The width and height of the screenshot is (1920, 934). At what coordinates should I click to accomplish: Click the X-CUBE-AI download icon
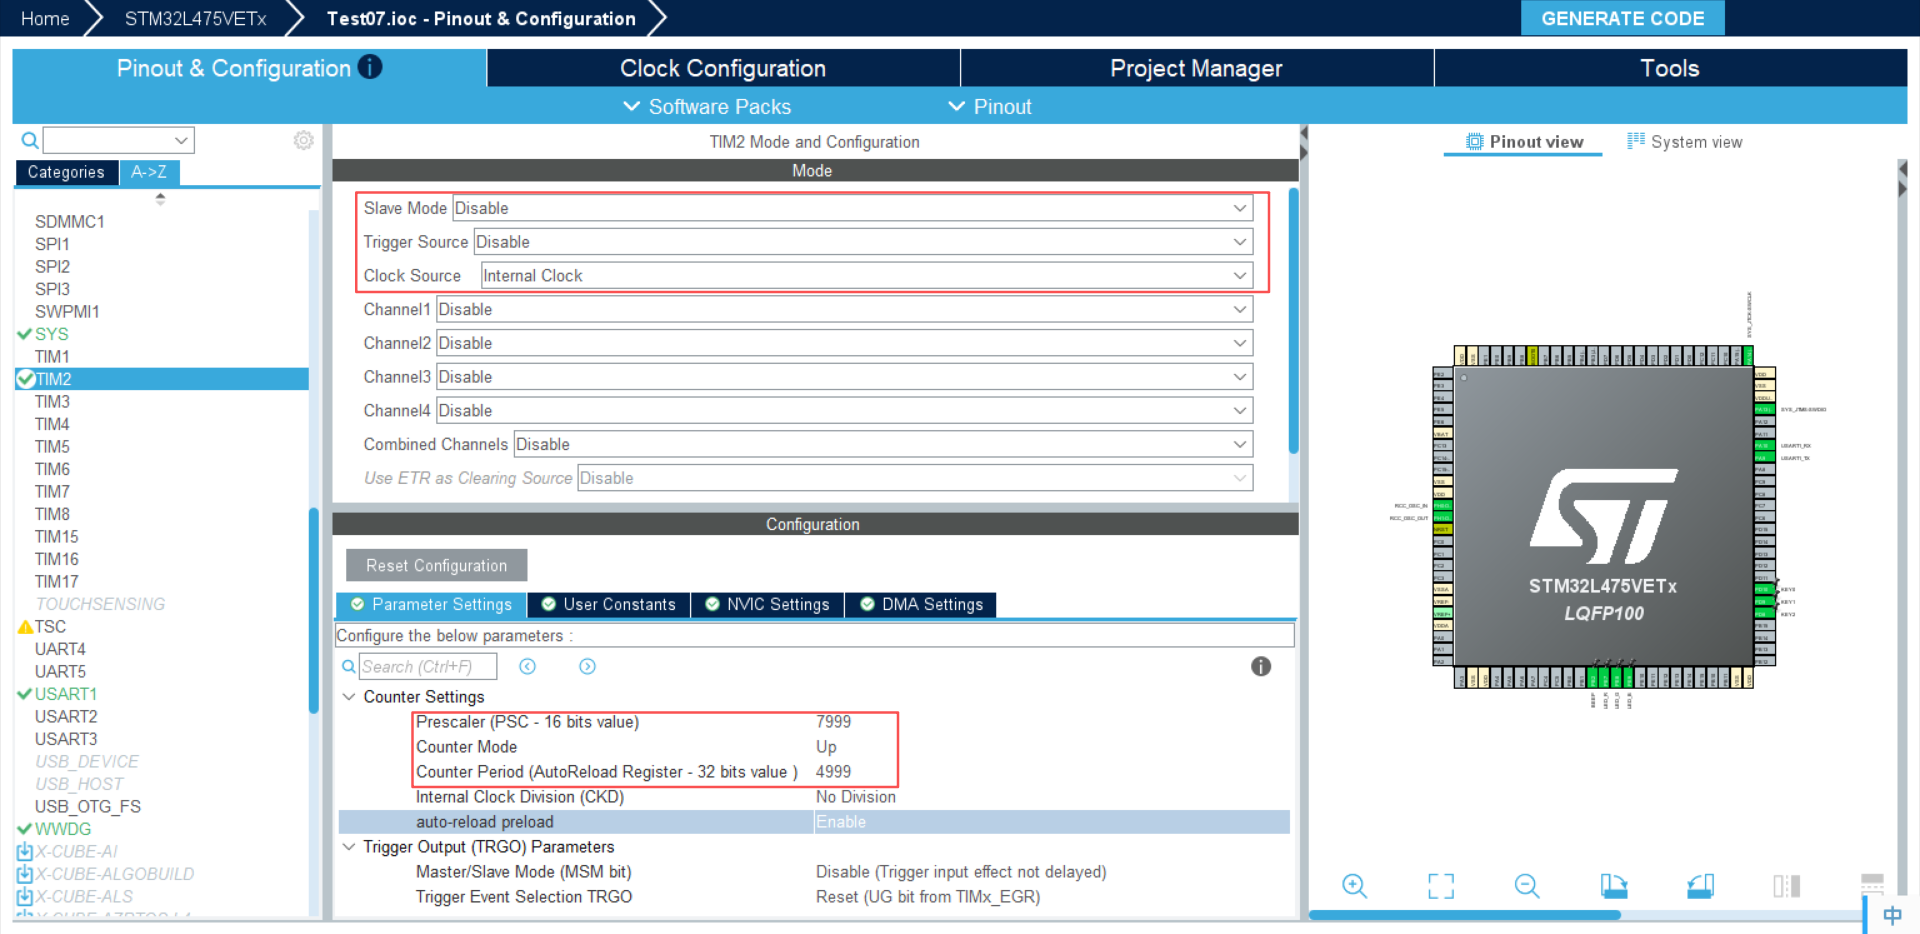tap(25, 851)
